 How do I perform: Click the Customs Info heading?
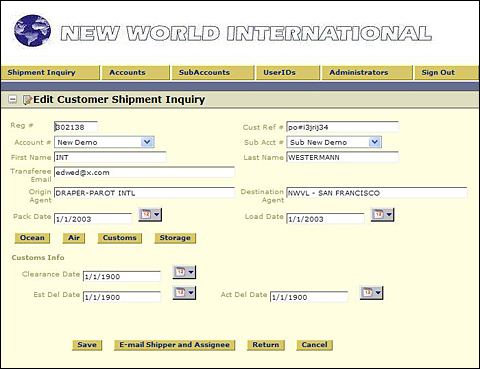pyautogui.click(x=38, y=258)
